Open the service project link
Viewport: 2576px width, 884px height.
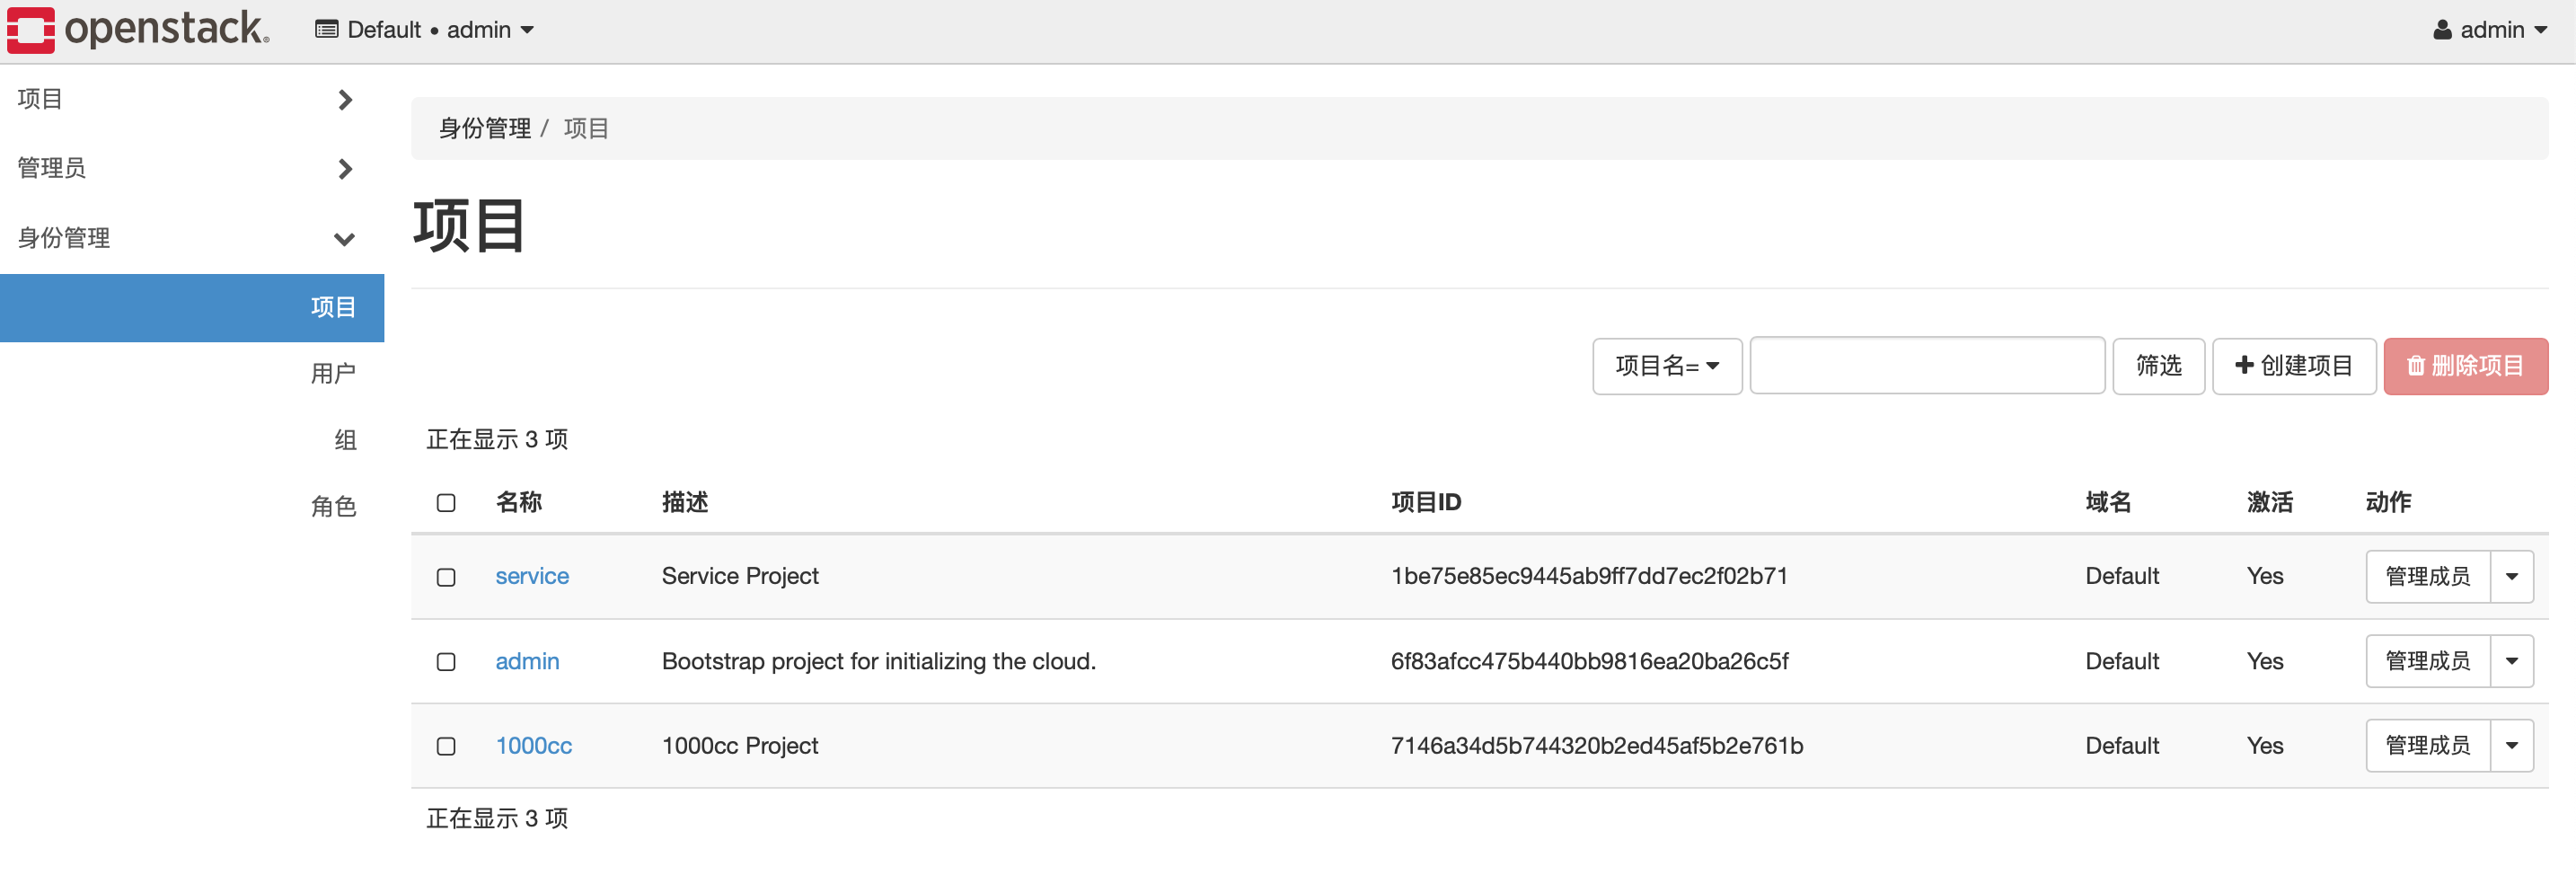[x=531, y=576]
